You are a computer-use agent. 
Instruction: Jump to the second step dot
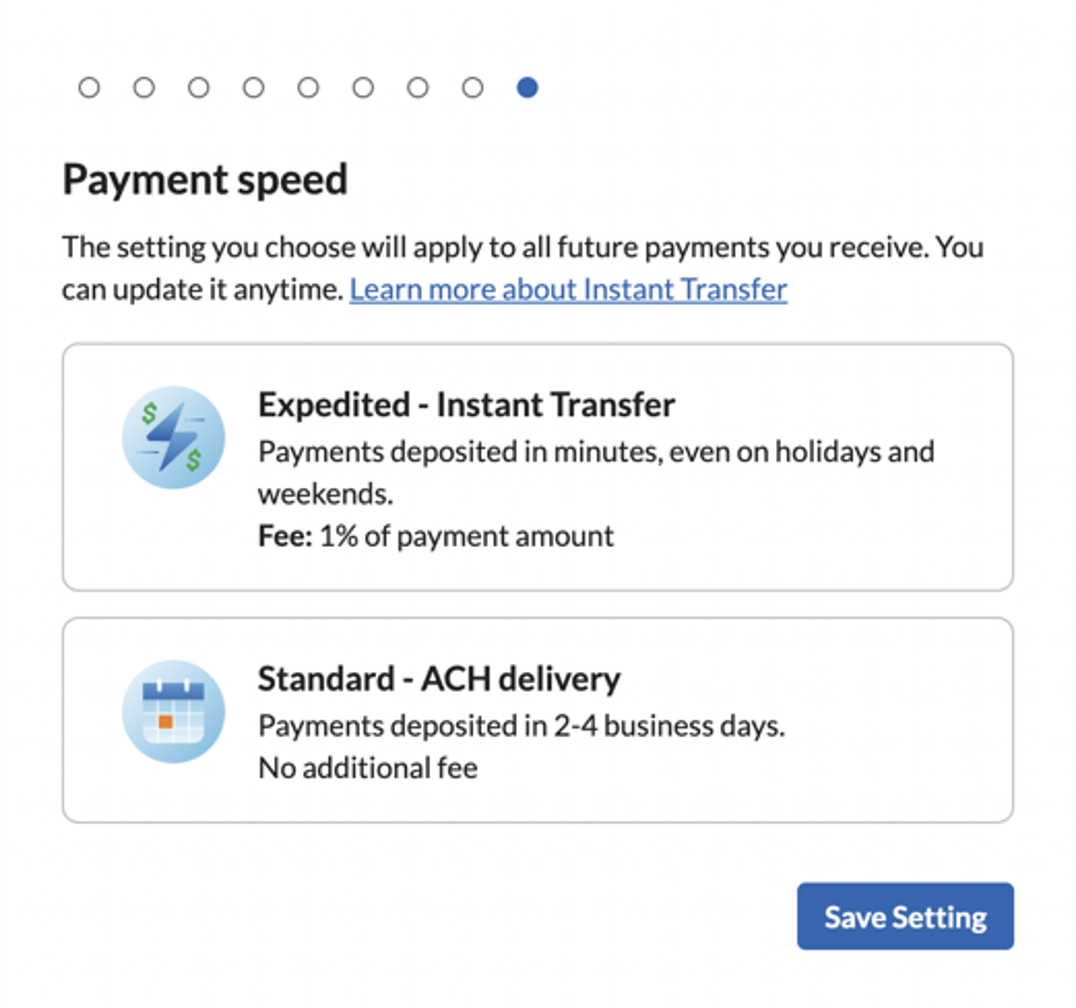pyautogui.click(x=144, y=88)
